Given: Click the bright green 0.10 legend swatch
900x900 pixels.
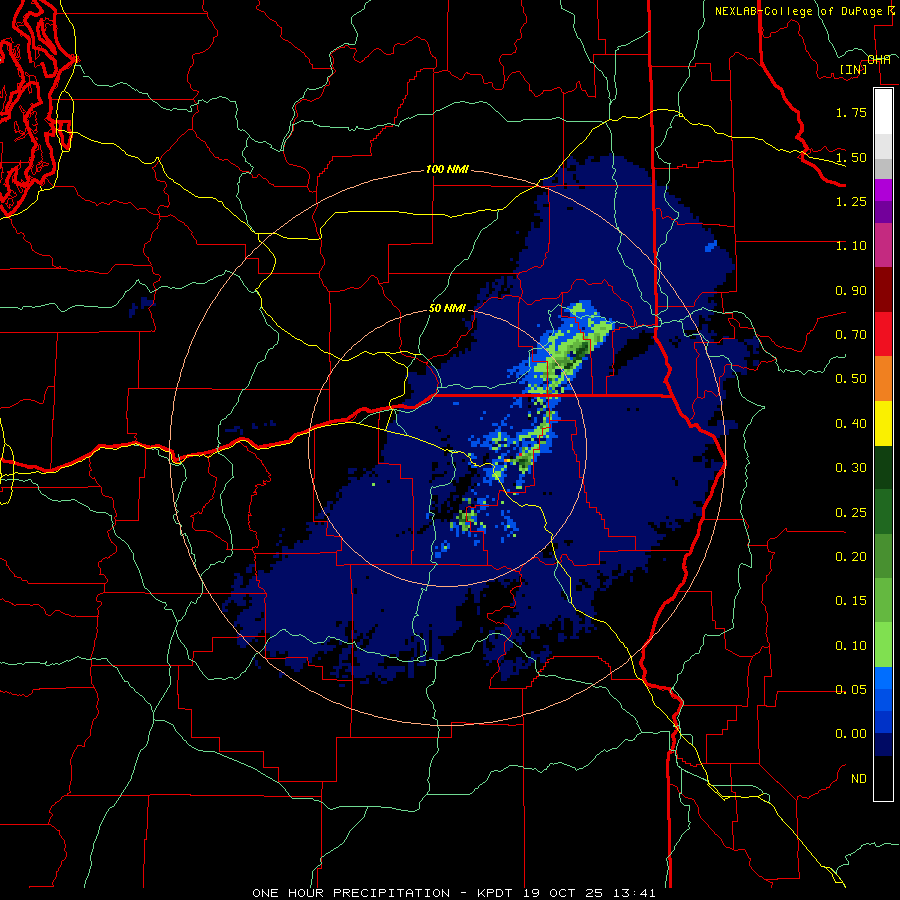Looking at the screenshot, I should pos(883,645).
